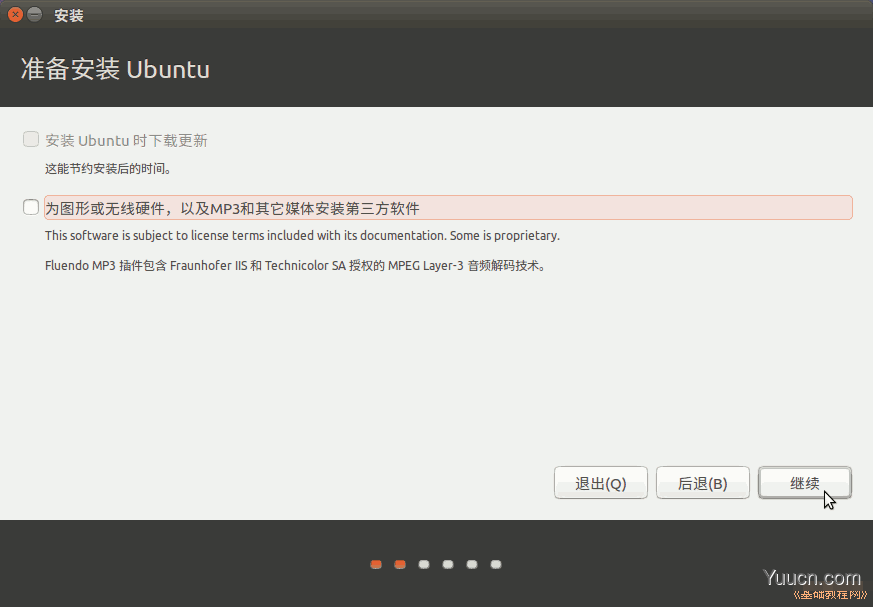Click the fifth progress dot
The width and height of the screenshot is (873, 607).
click(x=472, y=565)
